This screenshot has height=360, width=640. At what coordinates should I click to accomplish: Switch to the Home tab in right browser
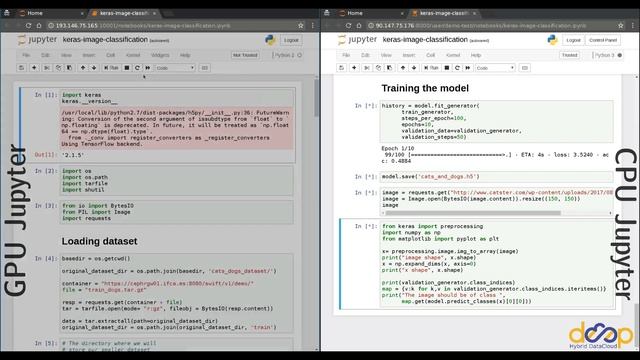[x=370, y=13]
